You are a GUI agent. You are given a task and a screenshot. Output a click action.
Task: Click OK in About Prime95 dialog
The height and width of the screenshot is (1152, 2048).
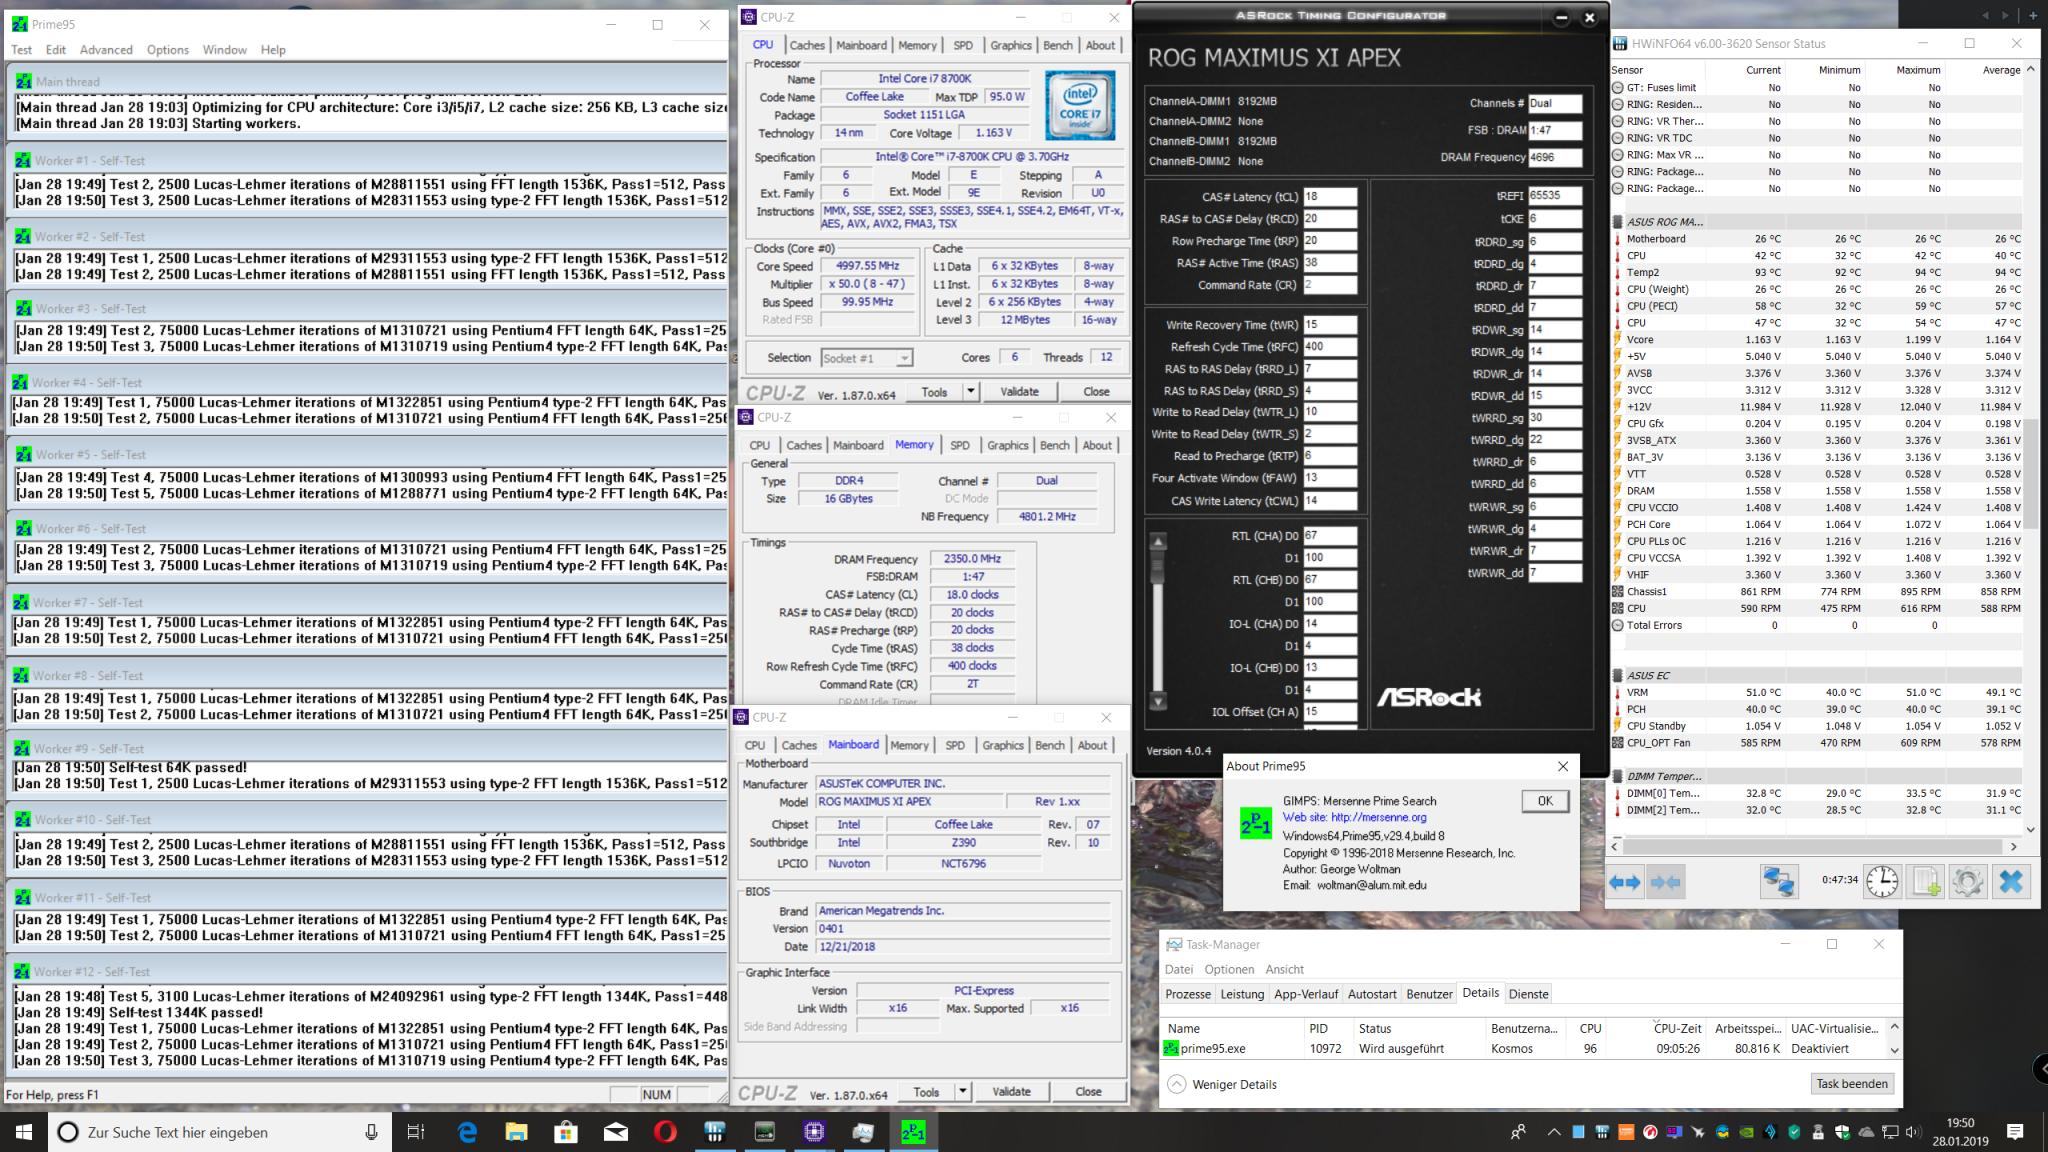point(1545,801)
